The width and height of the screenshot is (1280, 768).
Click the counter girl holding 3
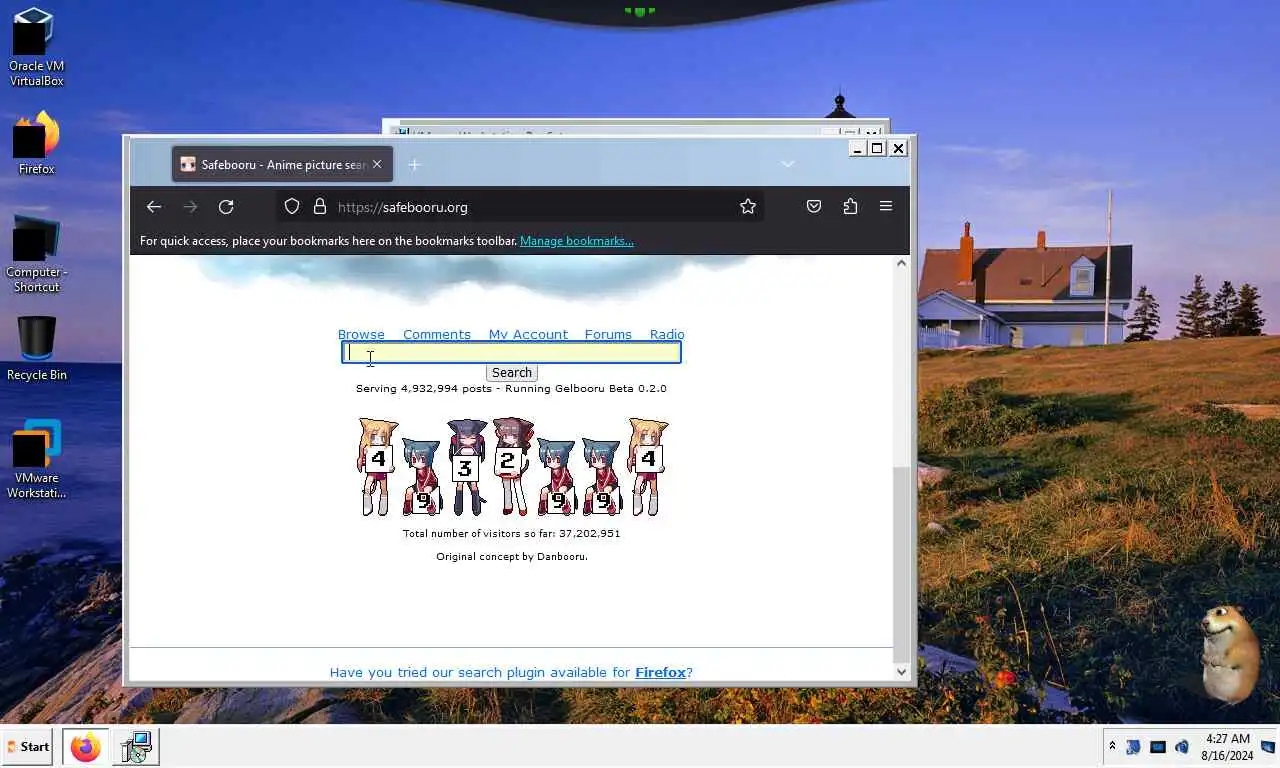(465, 467)
